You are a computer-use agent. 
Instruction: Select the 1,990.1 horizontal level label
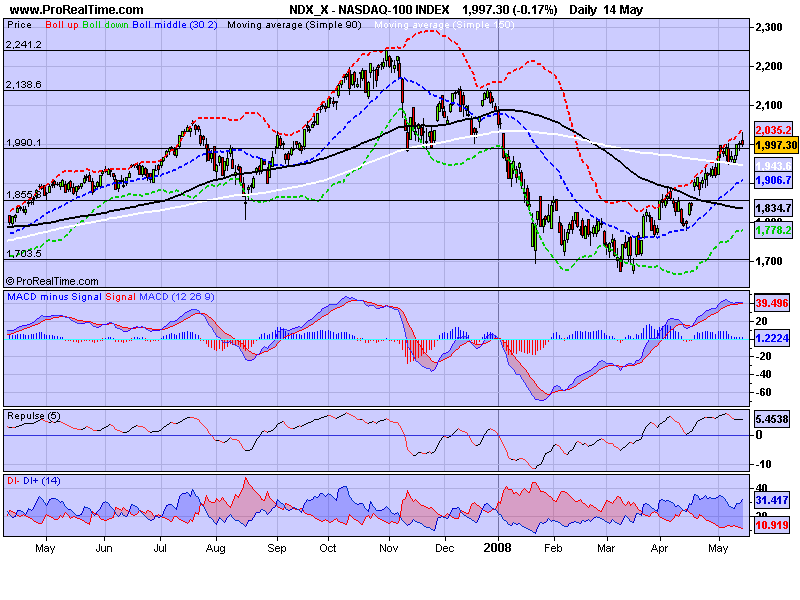[23, 142]
